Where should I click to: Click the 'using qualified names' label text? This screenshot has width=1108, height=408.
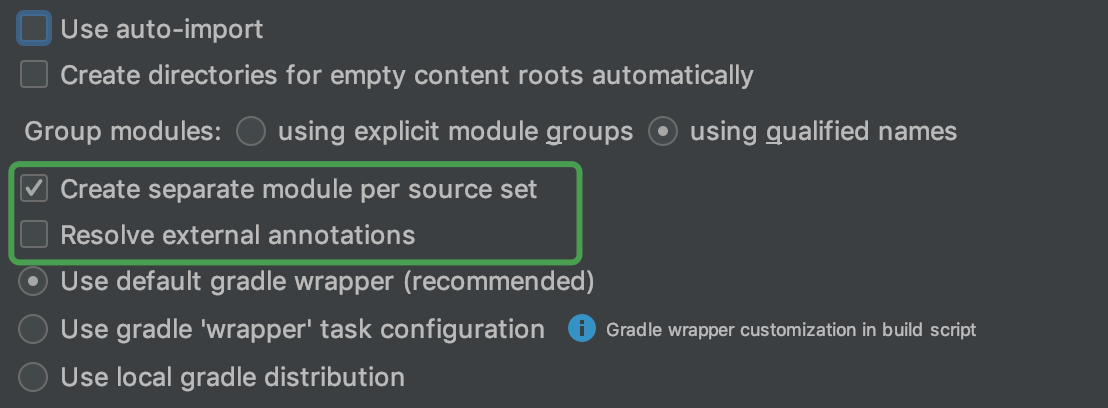pyautogui.click(x=823, y=131)
